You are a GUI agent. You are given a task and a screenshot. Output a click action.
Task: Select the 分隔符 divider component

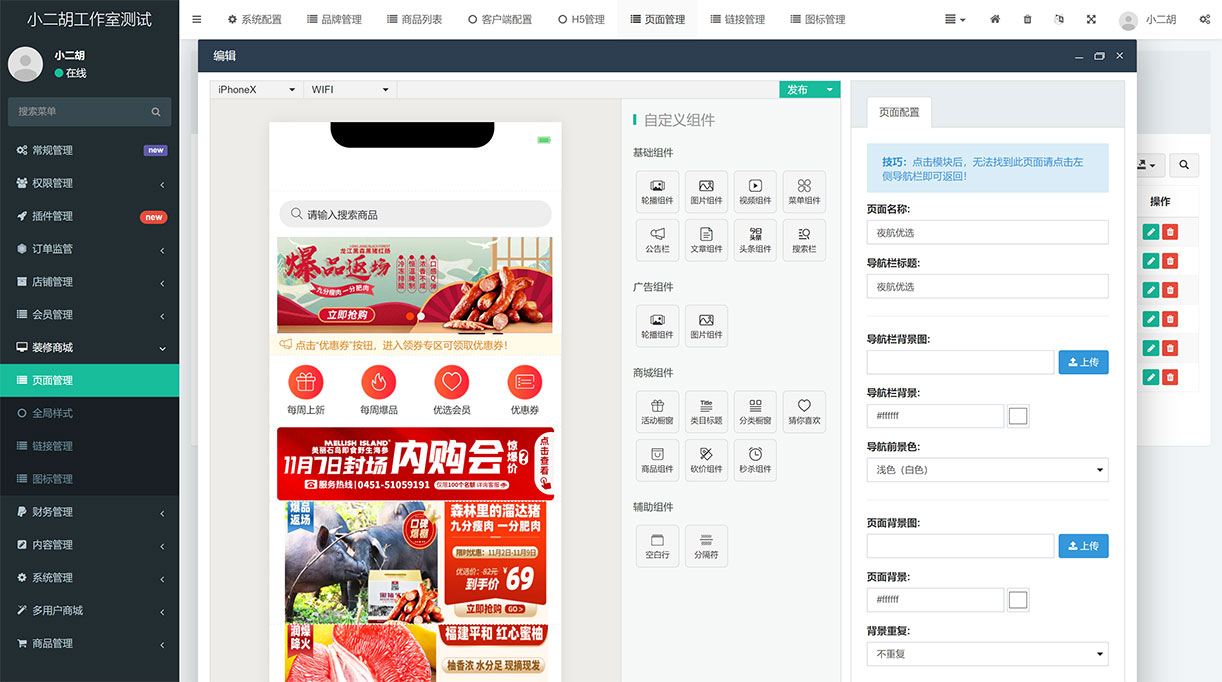pyautogui.click(x=707, y=545)
